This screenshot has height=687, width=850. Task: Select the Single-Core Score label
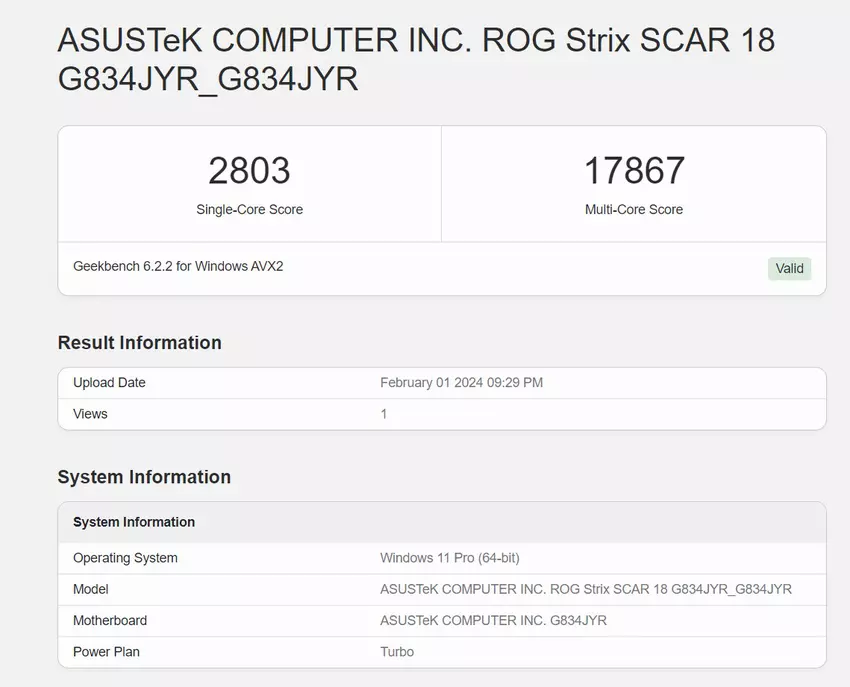(249, 210)
